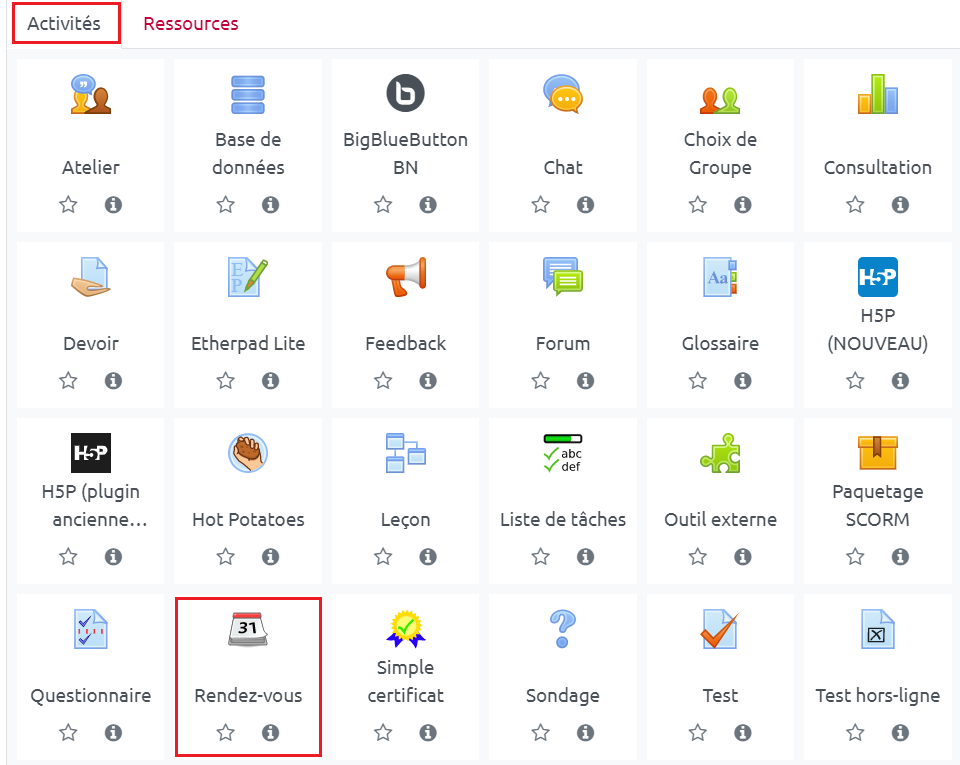Click the Chat speech bubbles icon
Screen dimensions: 960x765
[563, 95]
